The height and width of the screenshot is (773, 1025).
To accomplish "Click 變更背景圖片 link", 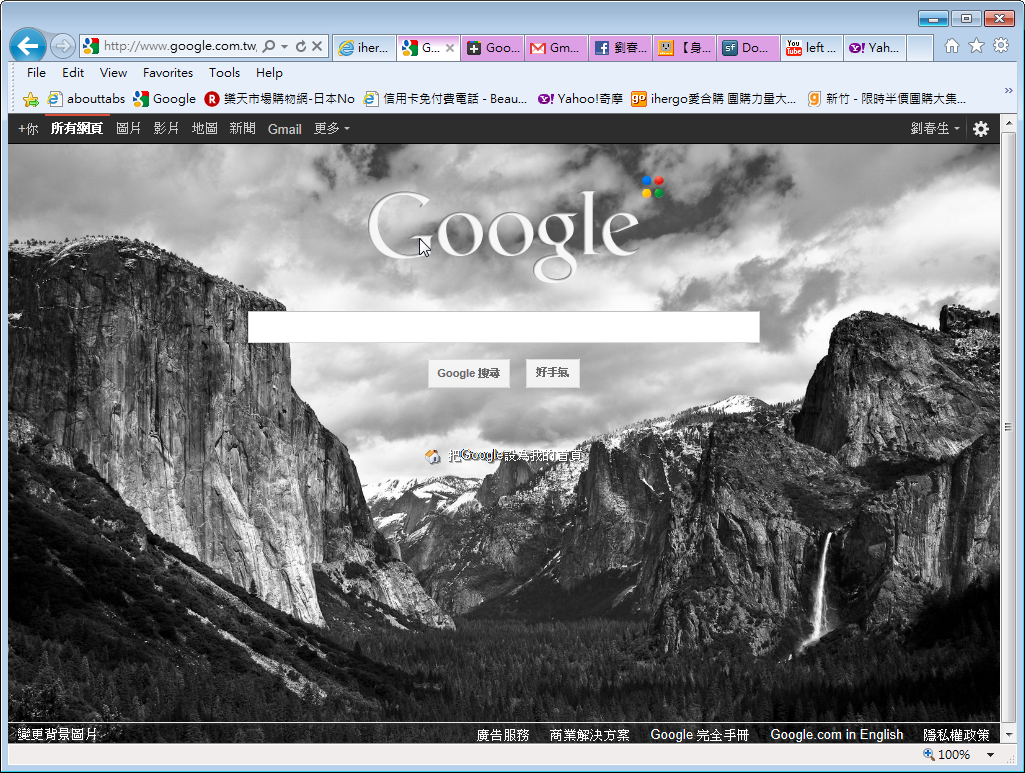I will (58, 734).
